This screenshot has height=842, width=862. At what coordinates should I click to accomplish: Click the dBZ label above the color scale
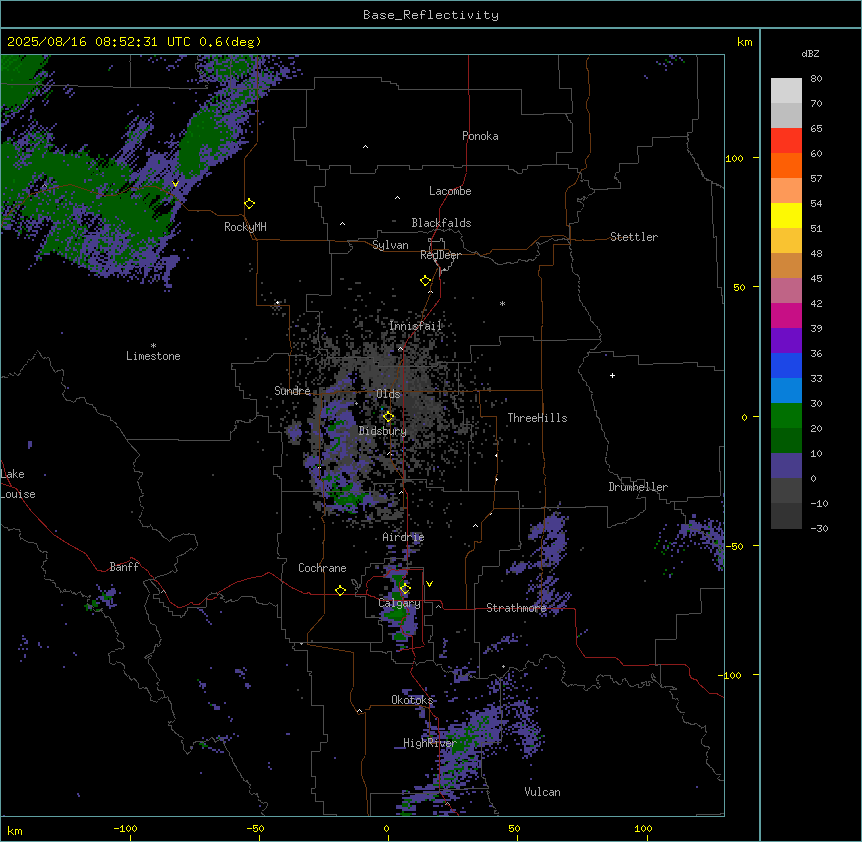pyautogui.click(x=810, y=53)
